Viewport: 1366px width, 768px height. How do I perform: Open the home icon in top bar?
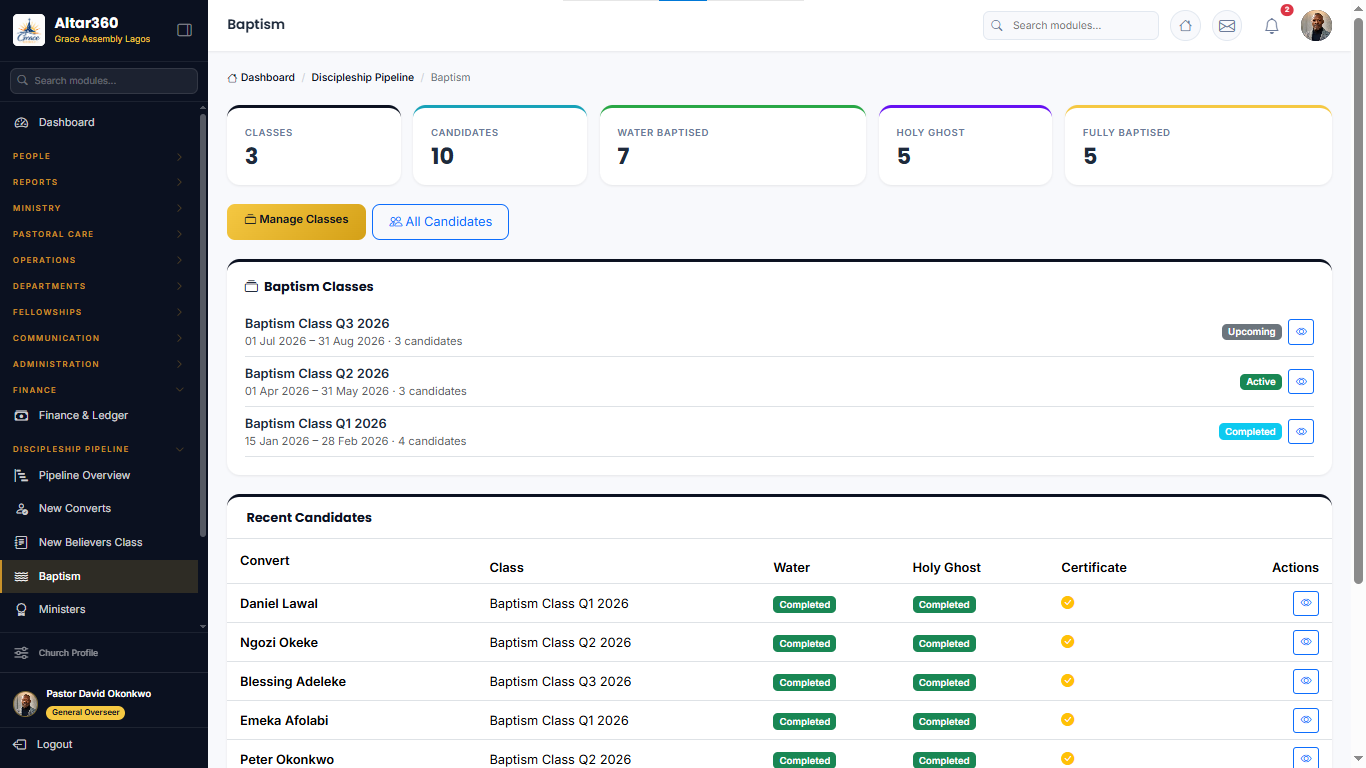[1185, 26]
